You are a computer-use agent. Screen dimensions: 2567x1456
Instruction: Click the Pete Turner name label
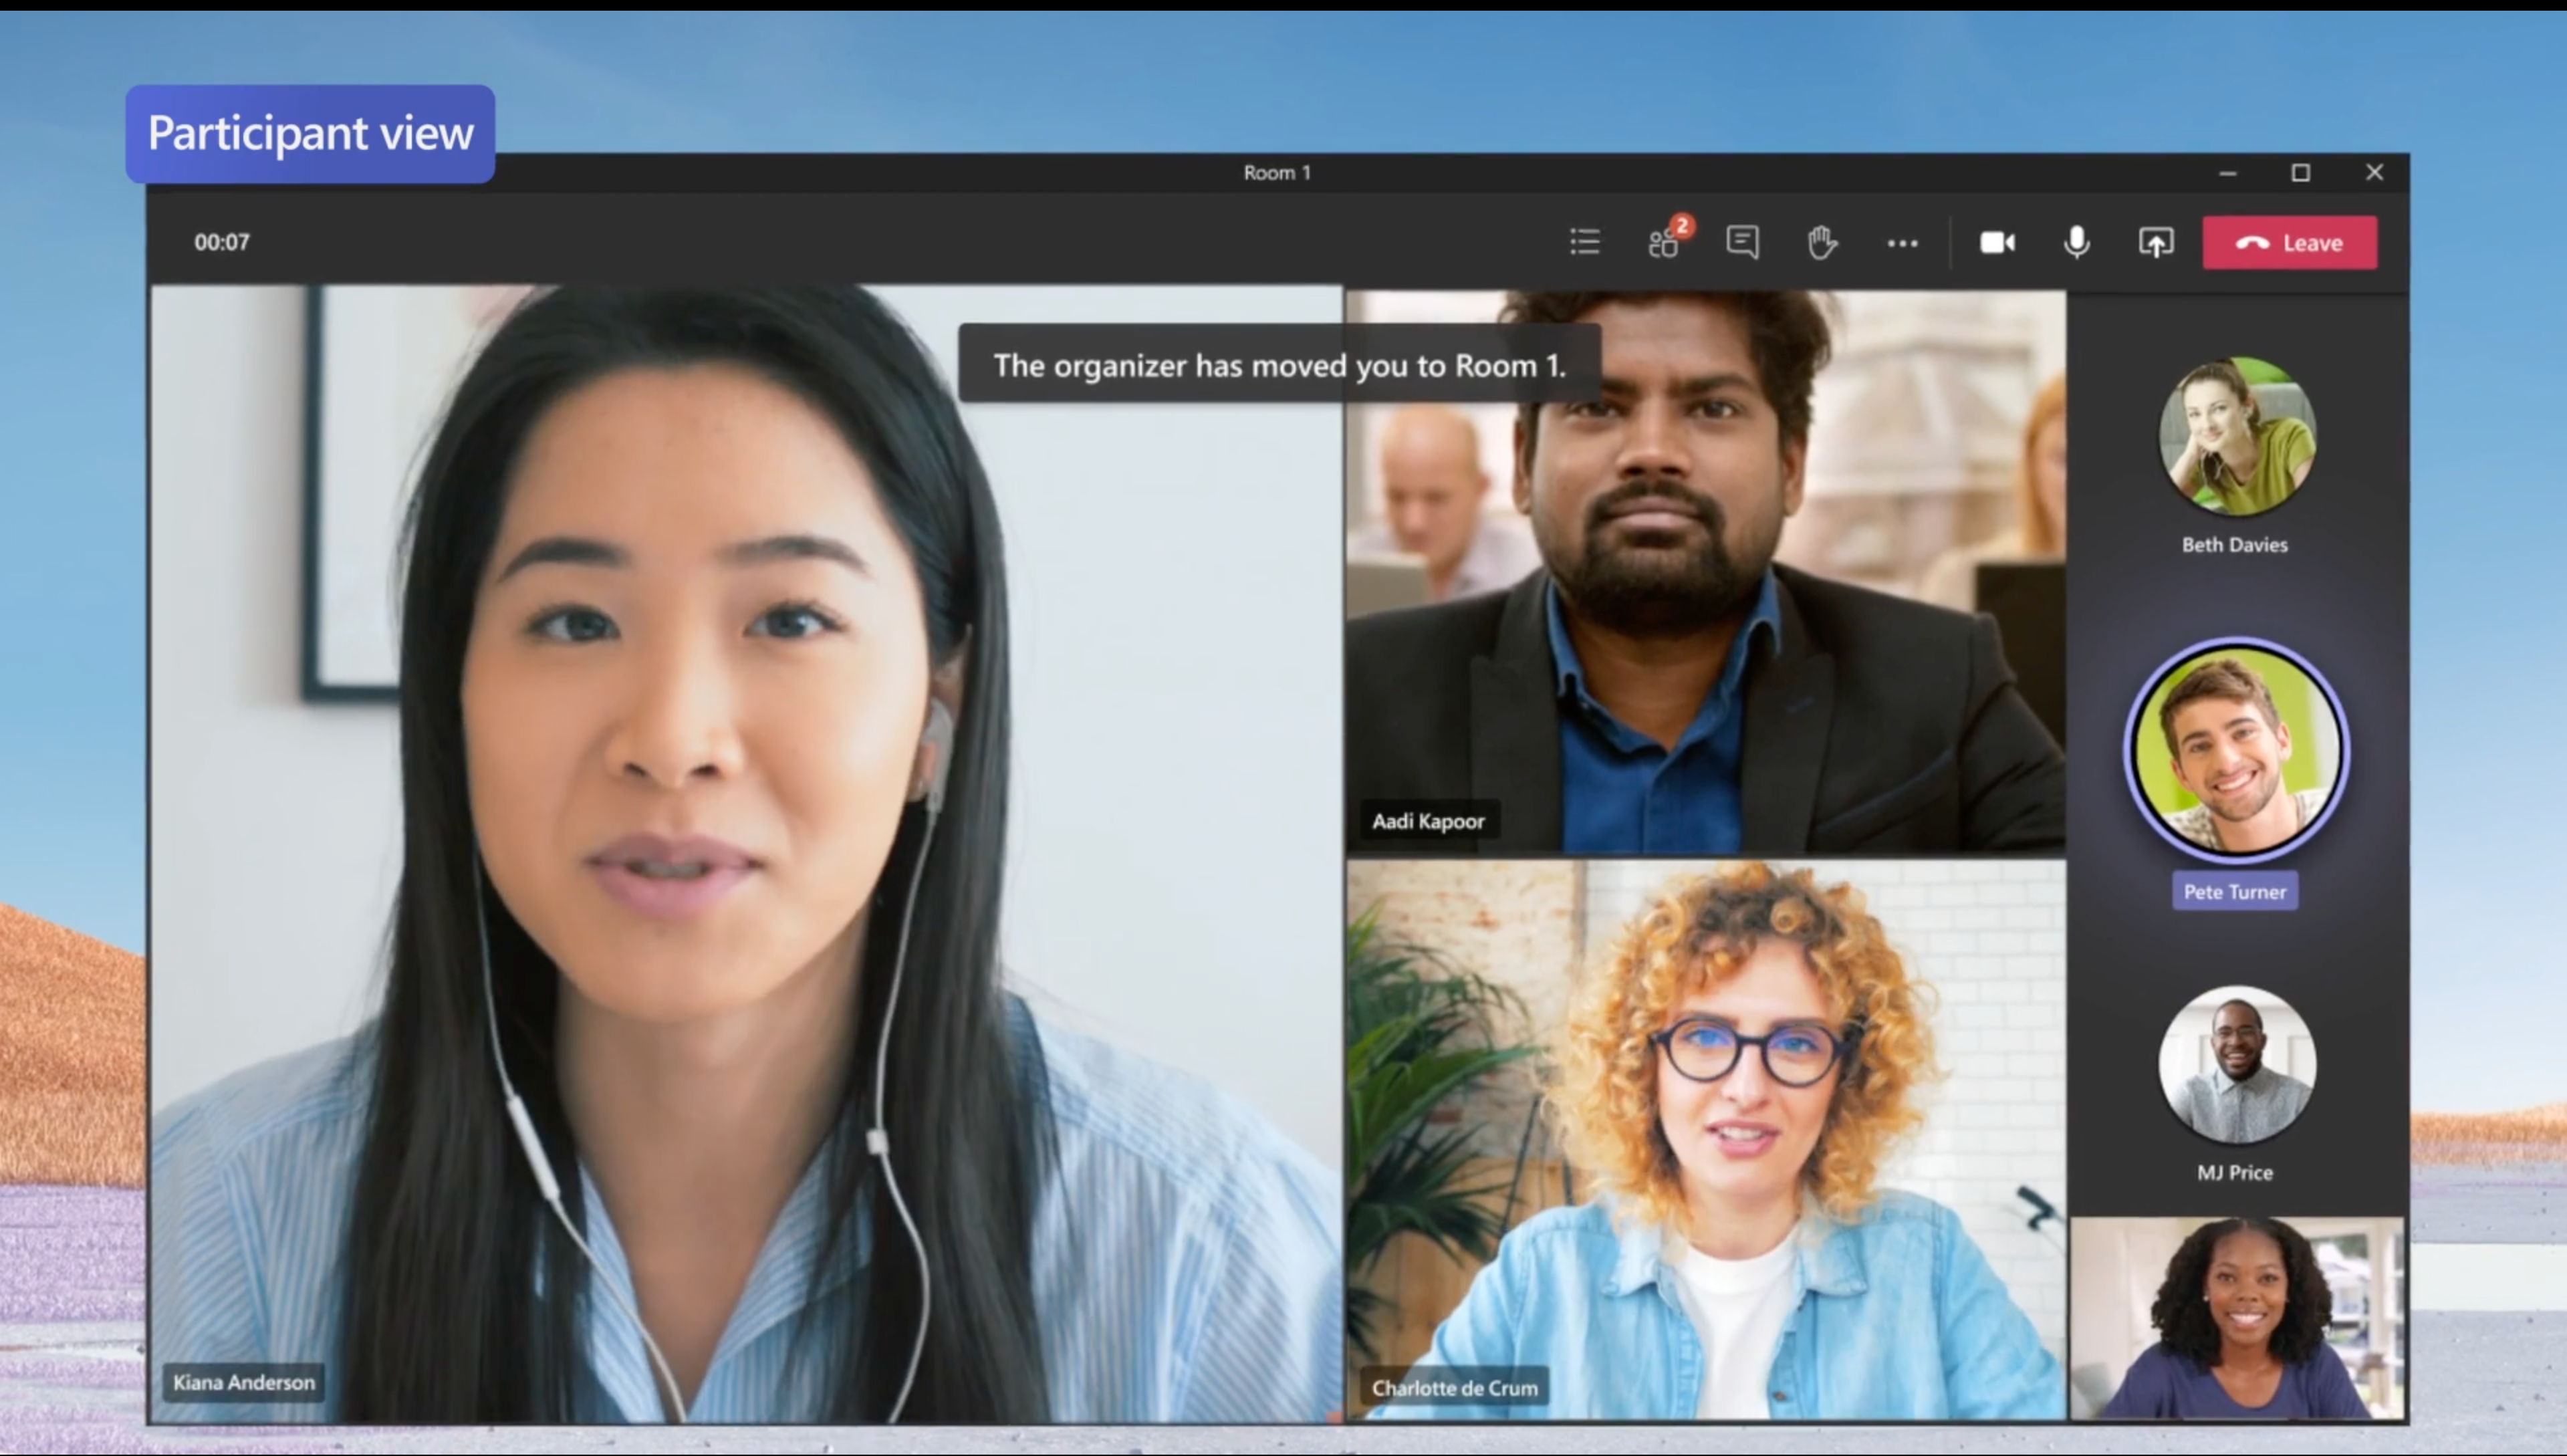tap(2235, 892)
